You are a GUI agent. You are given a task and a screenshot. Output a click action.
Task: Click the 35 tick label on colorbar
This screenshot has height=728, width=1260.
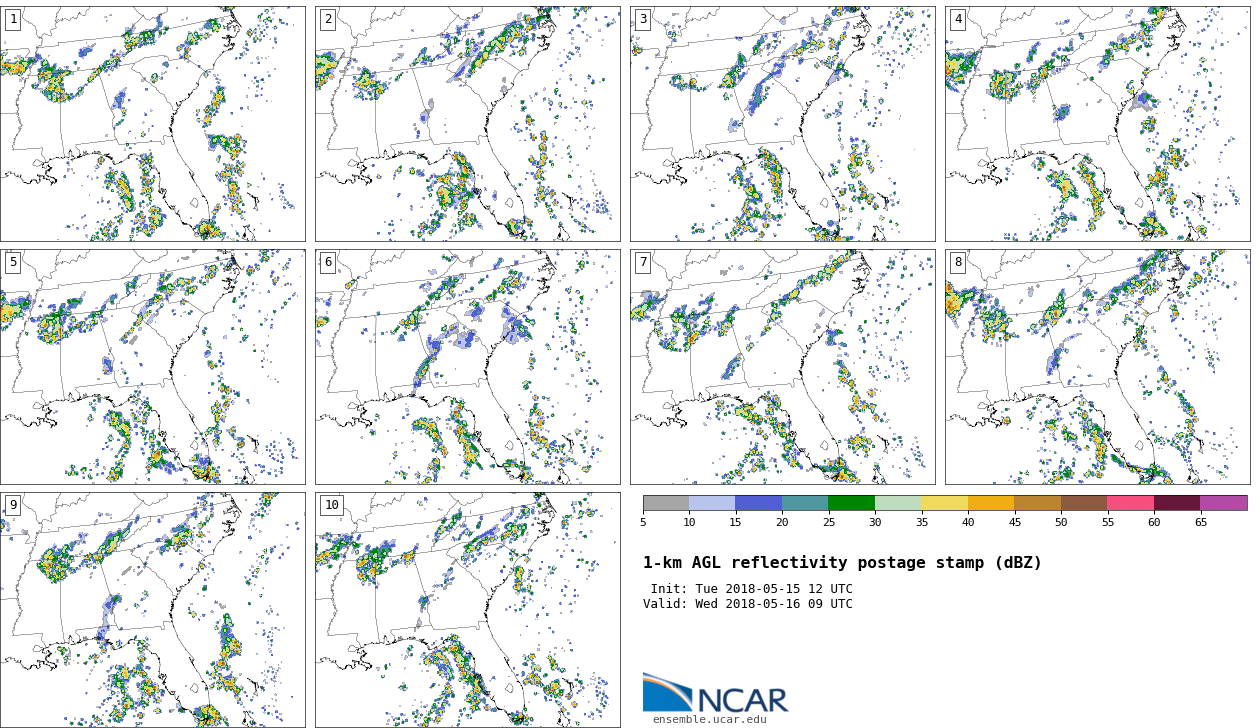921,522
